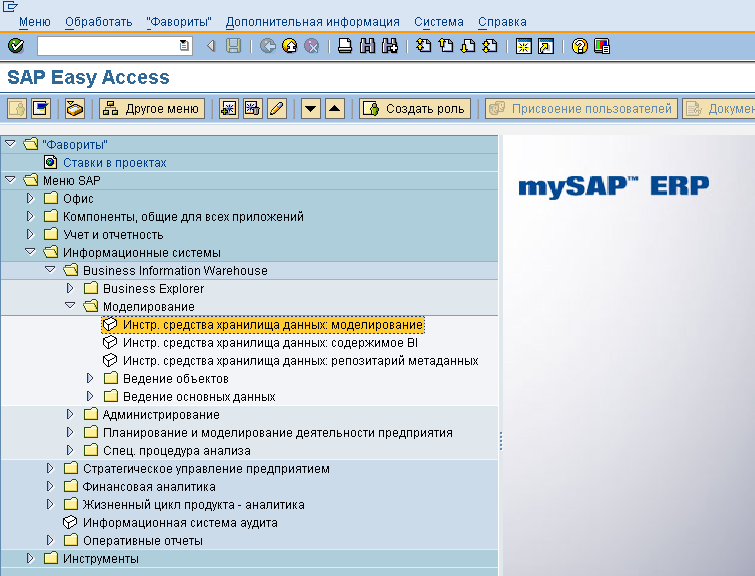This screenshot has height=576, width=755.
Task: Open the Справка menu
Action: [x=502, y=22]
